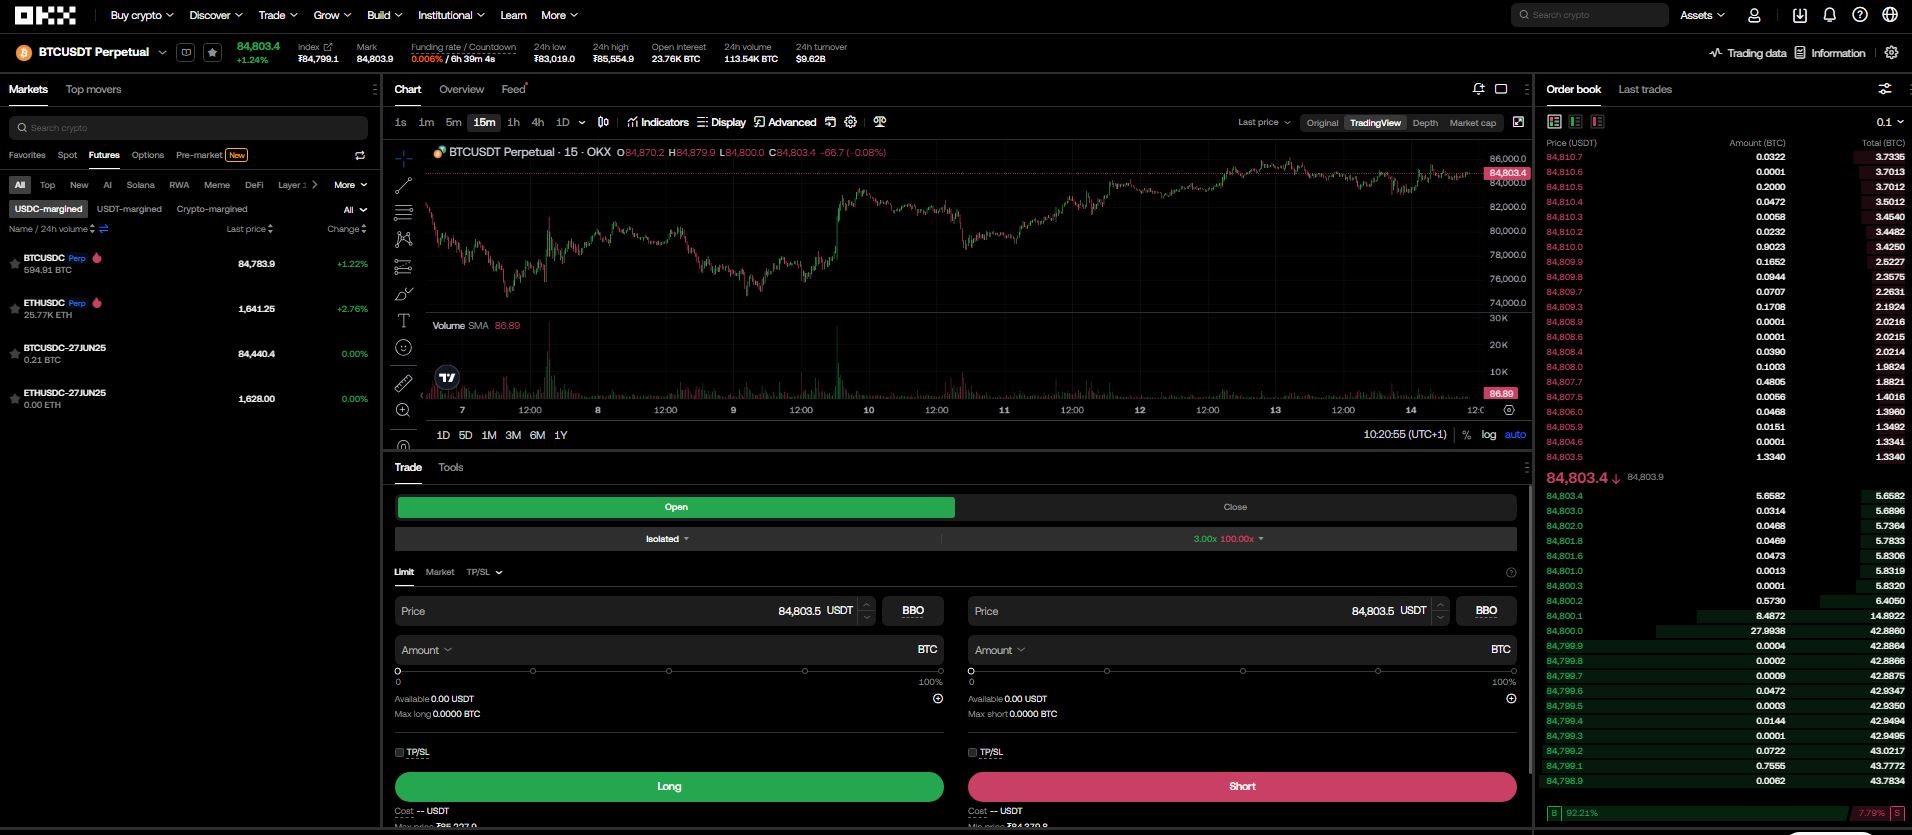Click the balance scale compare icon
1912x835 pixels.
(880, 122)
